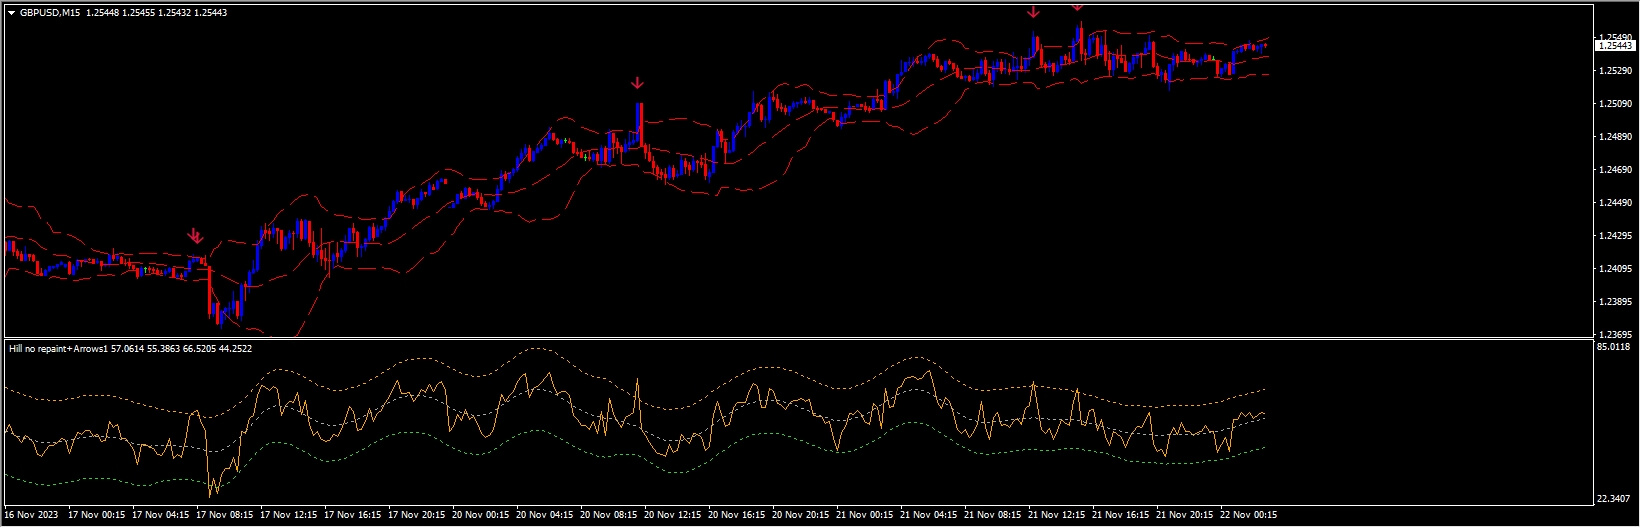Click the 21 Nov 20:15 time axis label
The height and width of the screenshot is (528, 1641).
coord(1185,515)
